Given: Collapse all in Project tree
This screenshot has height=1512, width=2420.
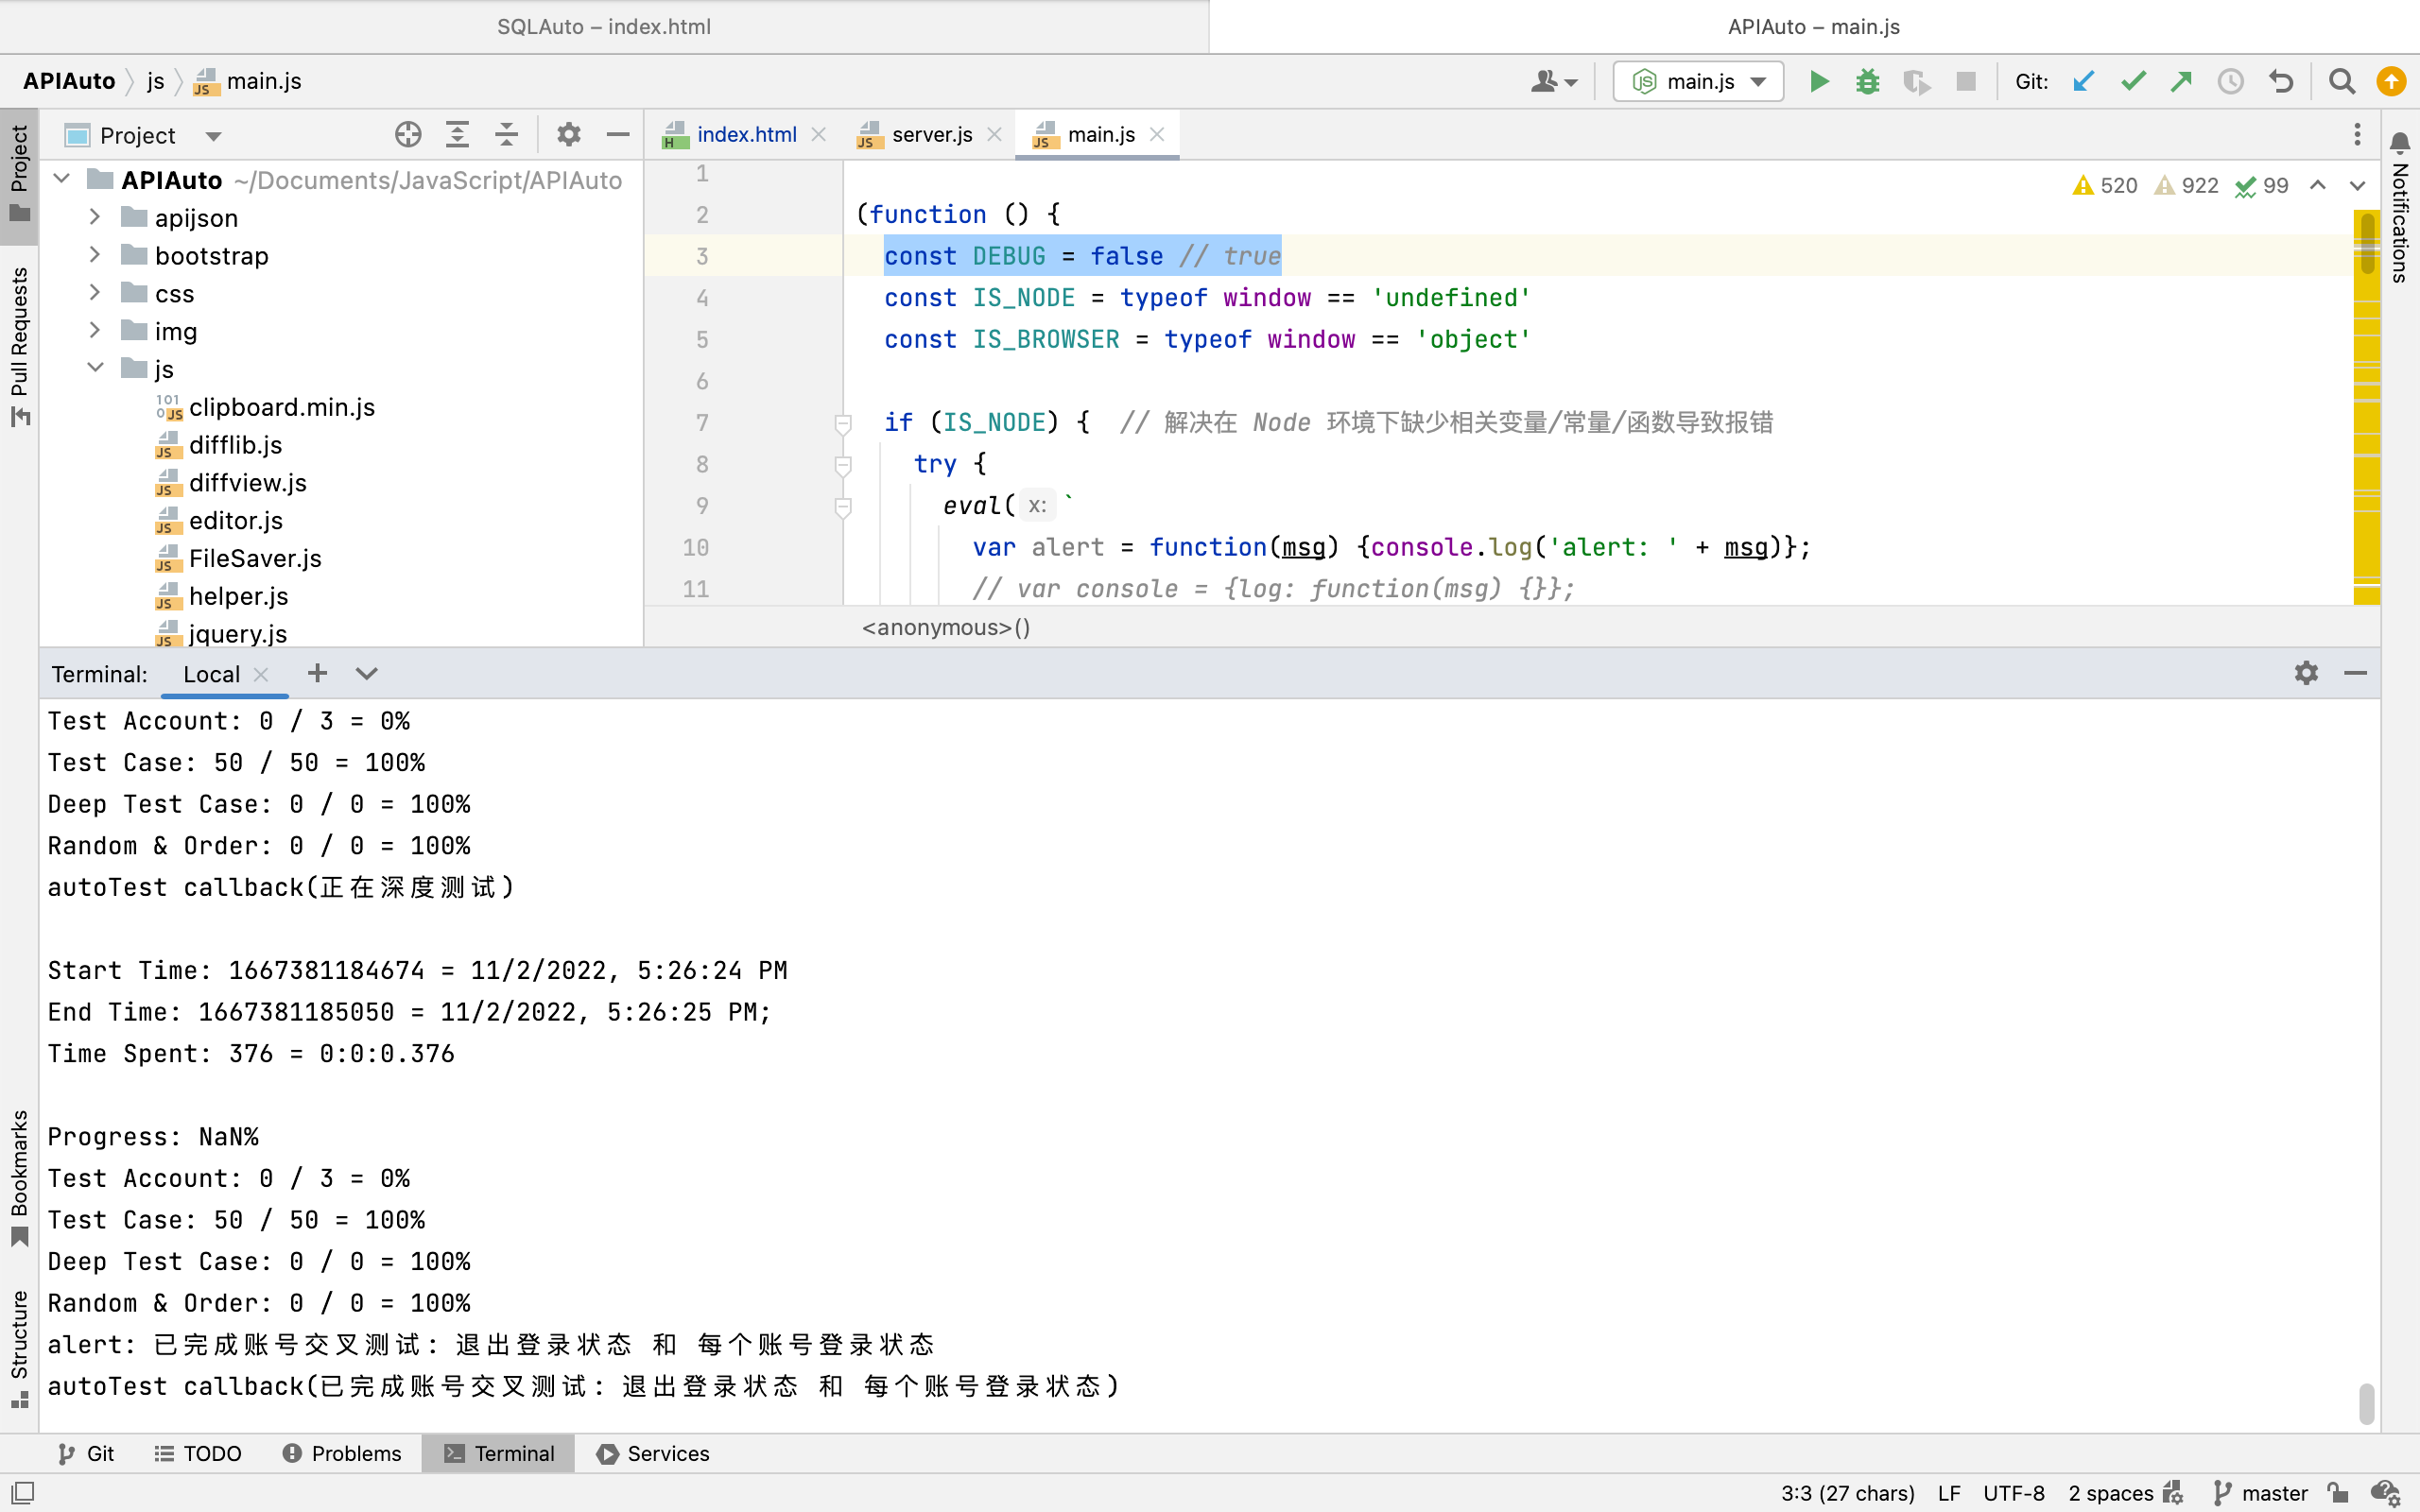Looking at the screenshot, I should tap(507, 134).
